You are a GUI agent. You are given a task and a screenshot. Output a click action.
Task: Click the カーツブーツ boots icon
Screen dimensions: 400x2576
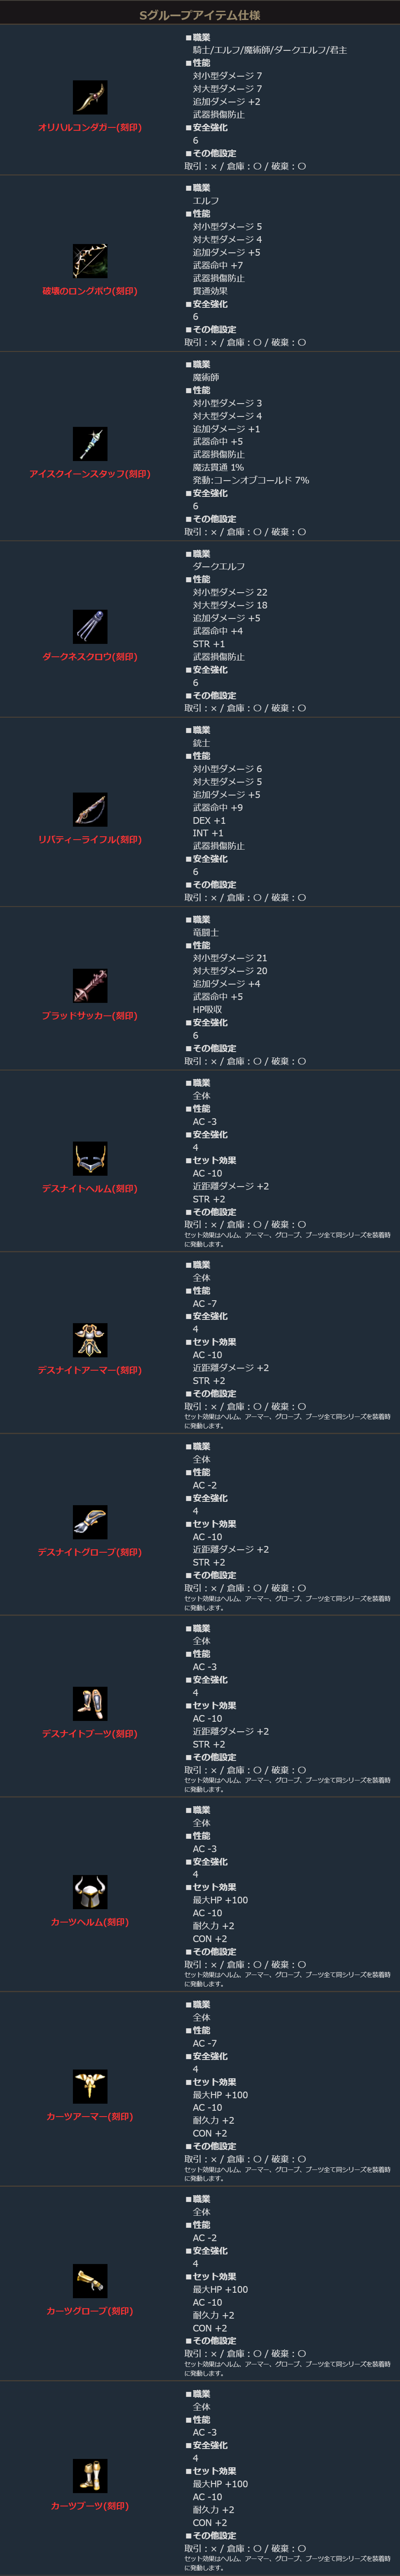90,2475
